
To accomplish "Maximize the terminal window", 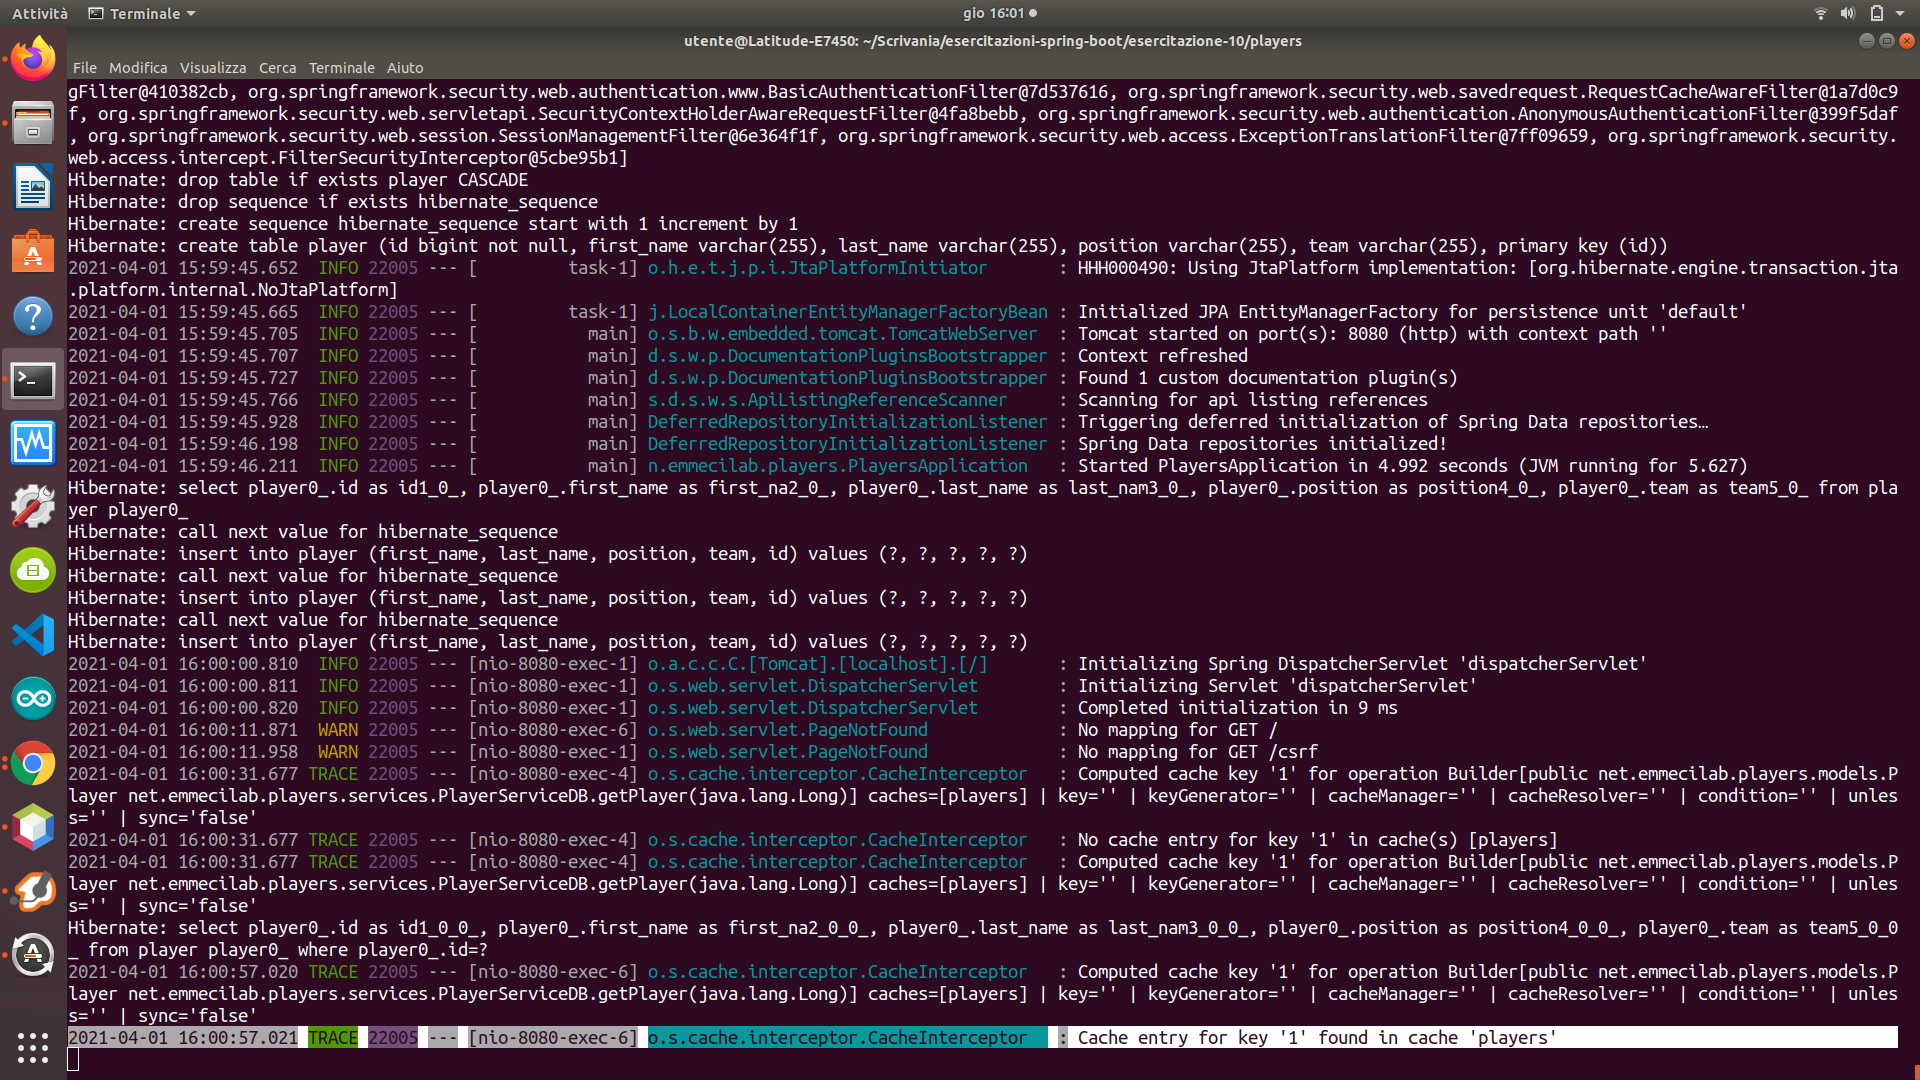I will (1887, 41).
